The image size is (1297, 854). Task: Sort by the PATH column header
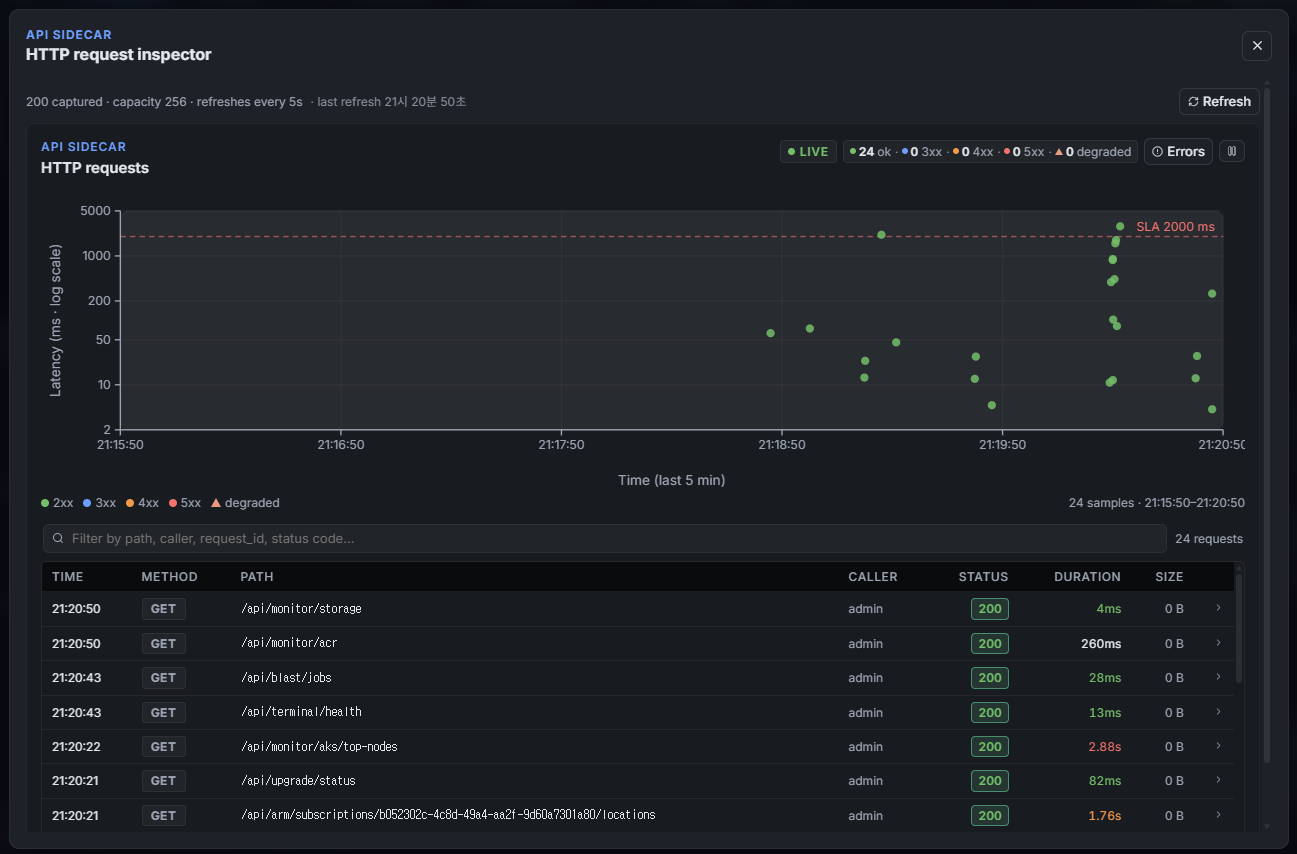[x=257, y=577]
